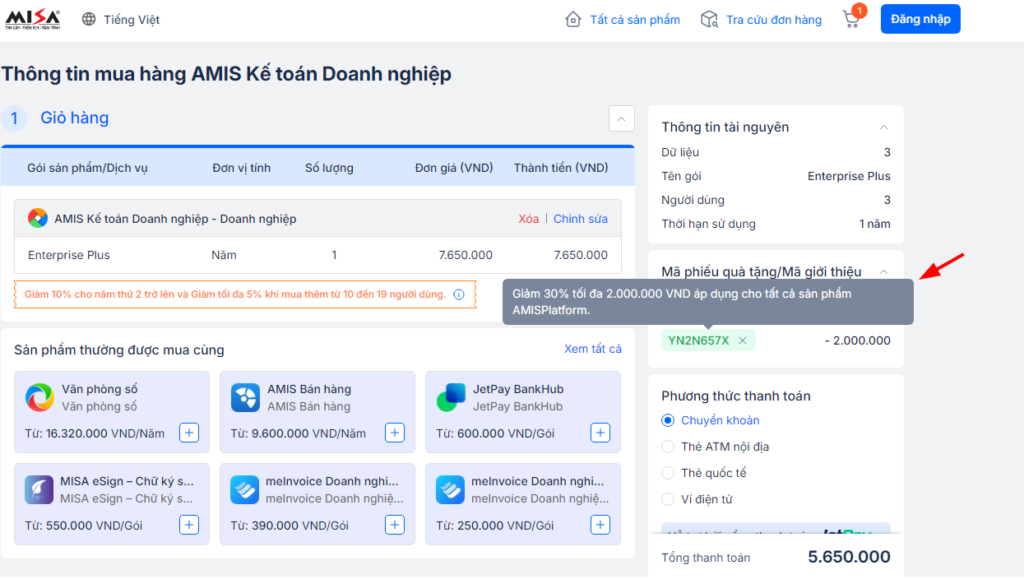Screen dimensions: 1024x579
Task: Click the Giảm 10% discount notice banner
Action: (245, 294)
